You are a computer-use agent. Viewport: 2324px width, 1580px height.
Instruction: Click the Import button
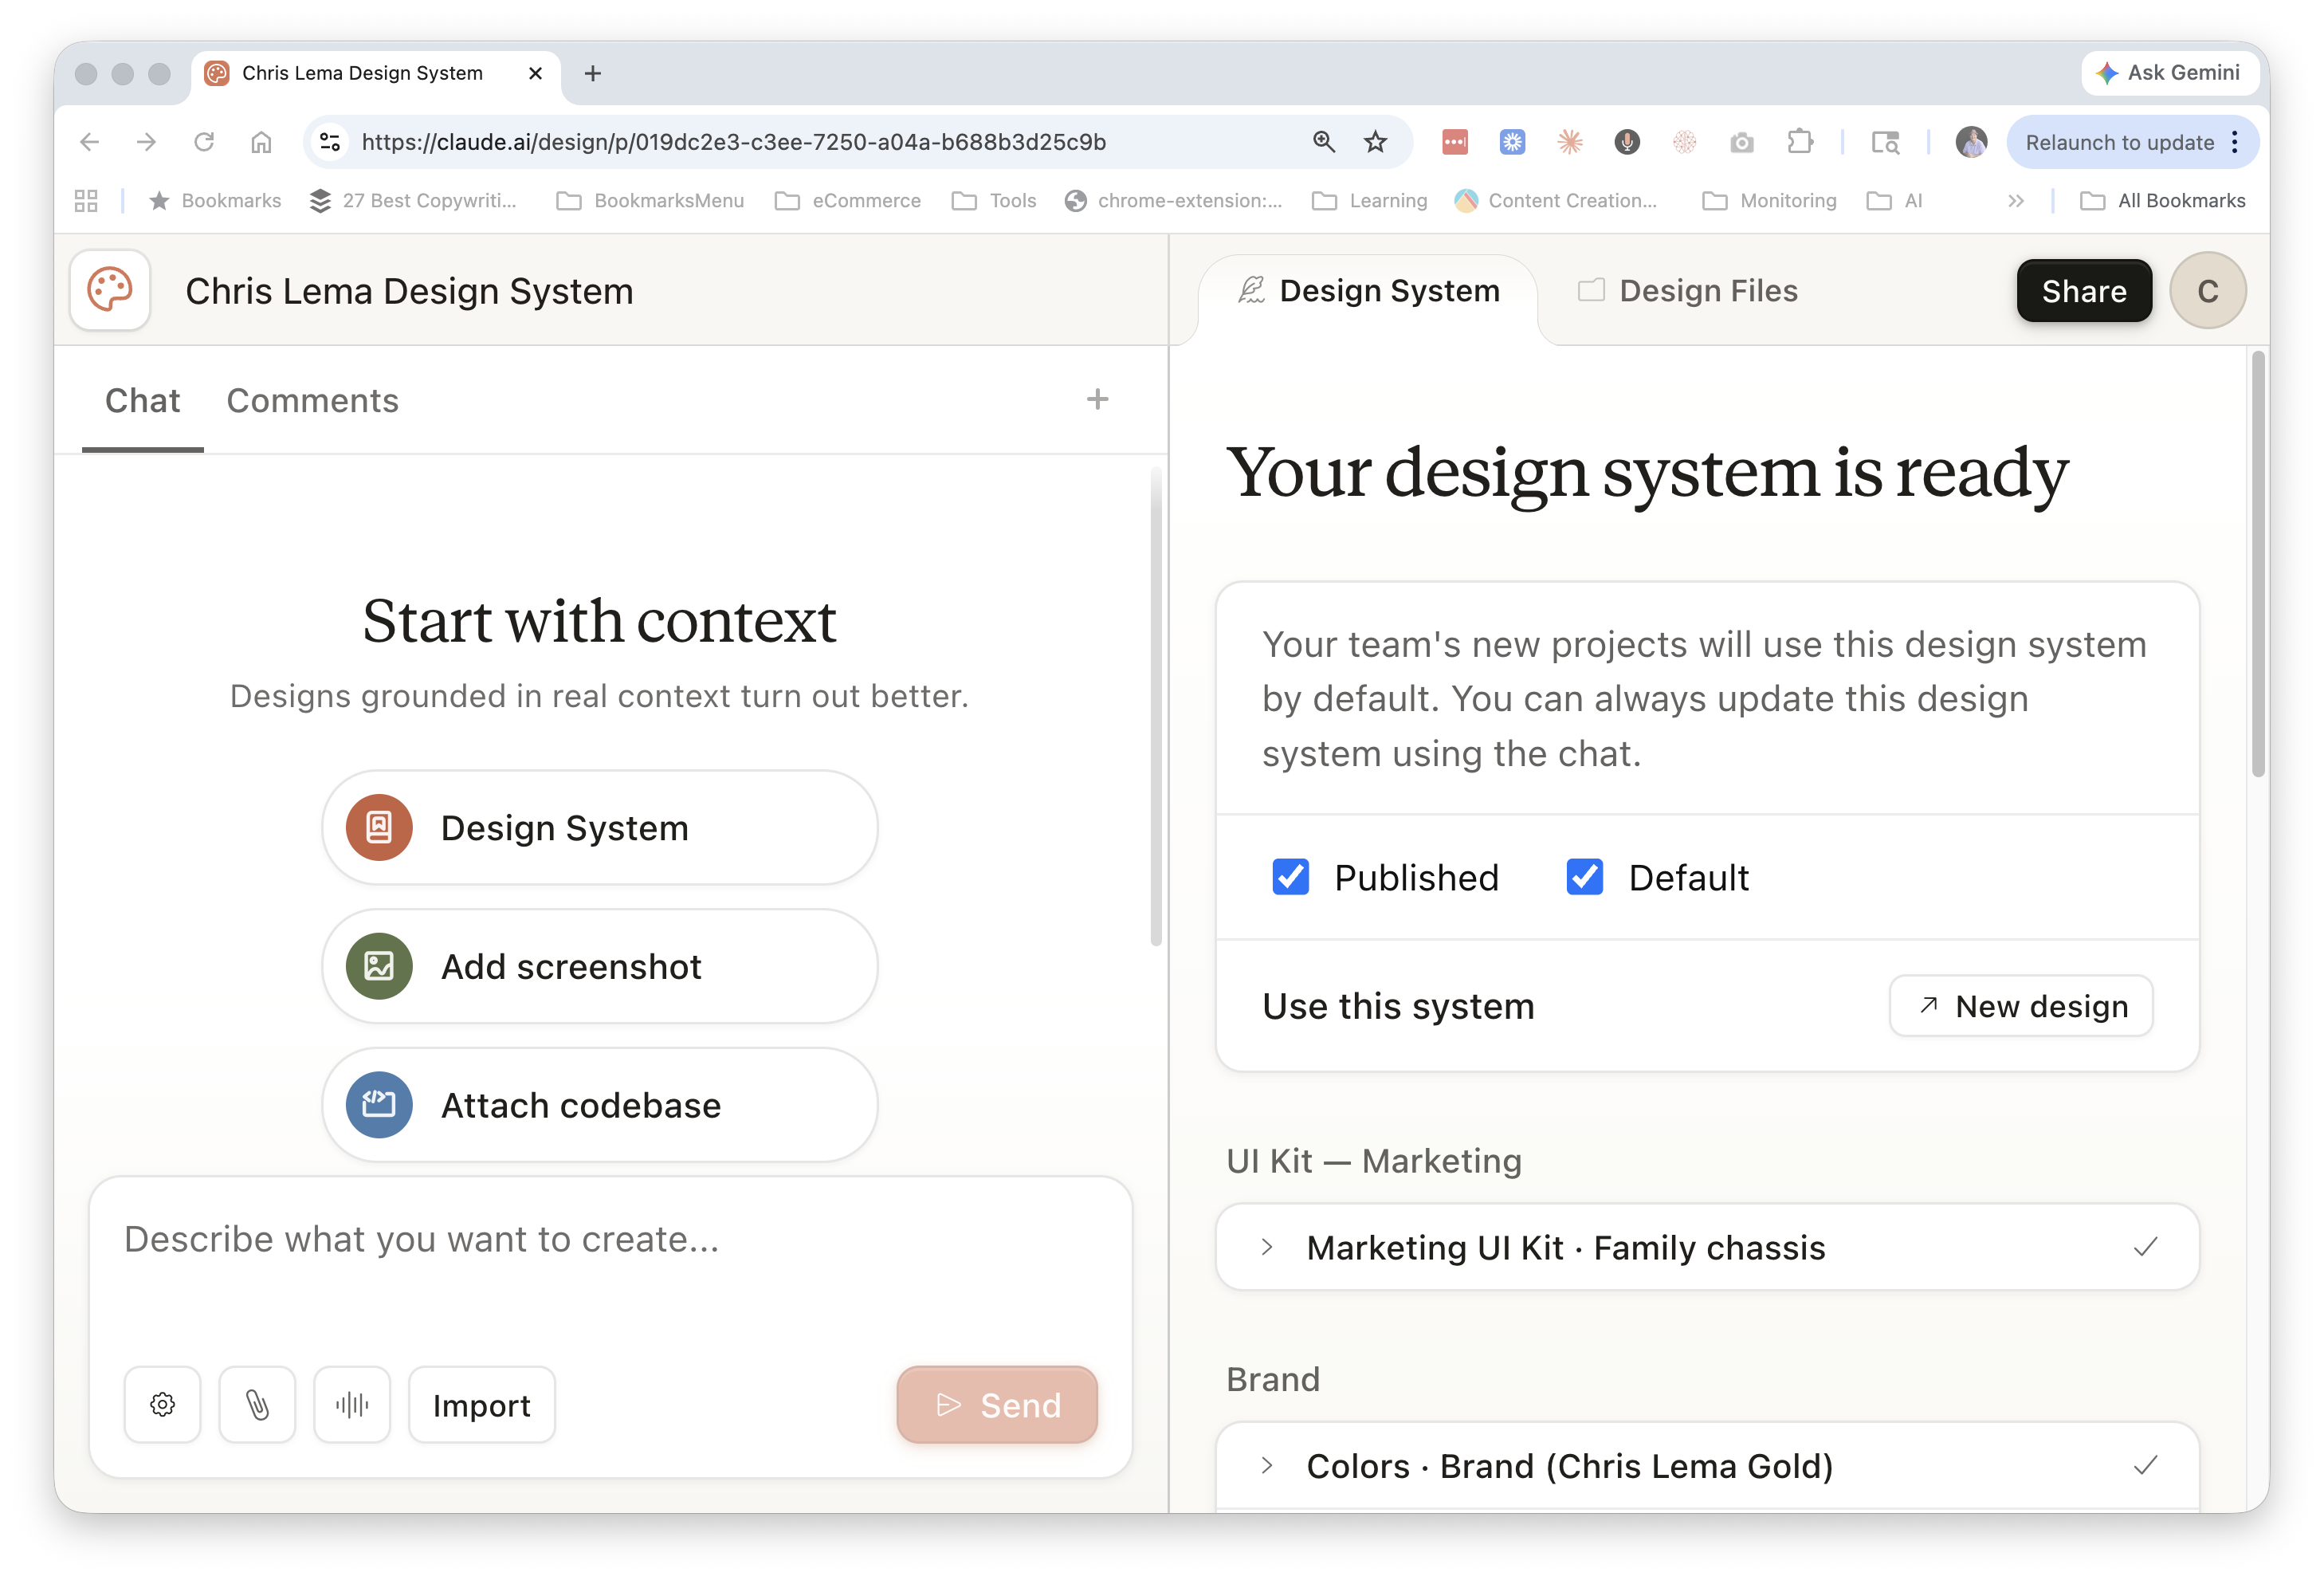point(481,1404)
